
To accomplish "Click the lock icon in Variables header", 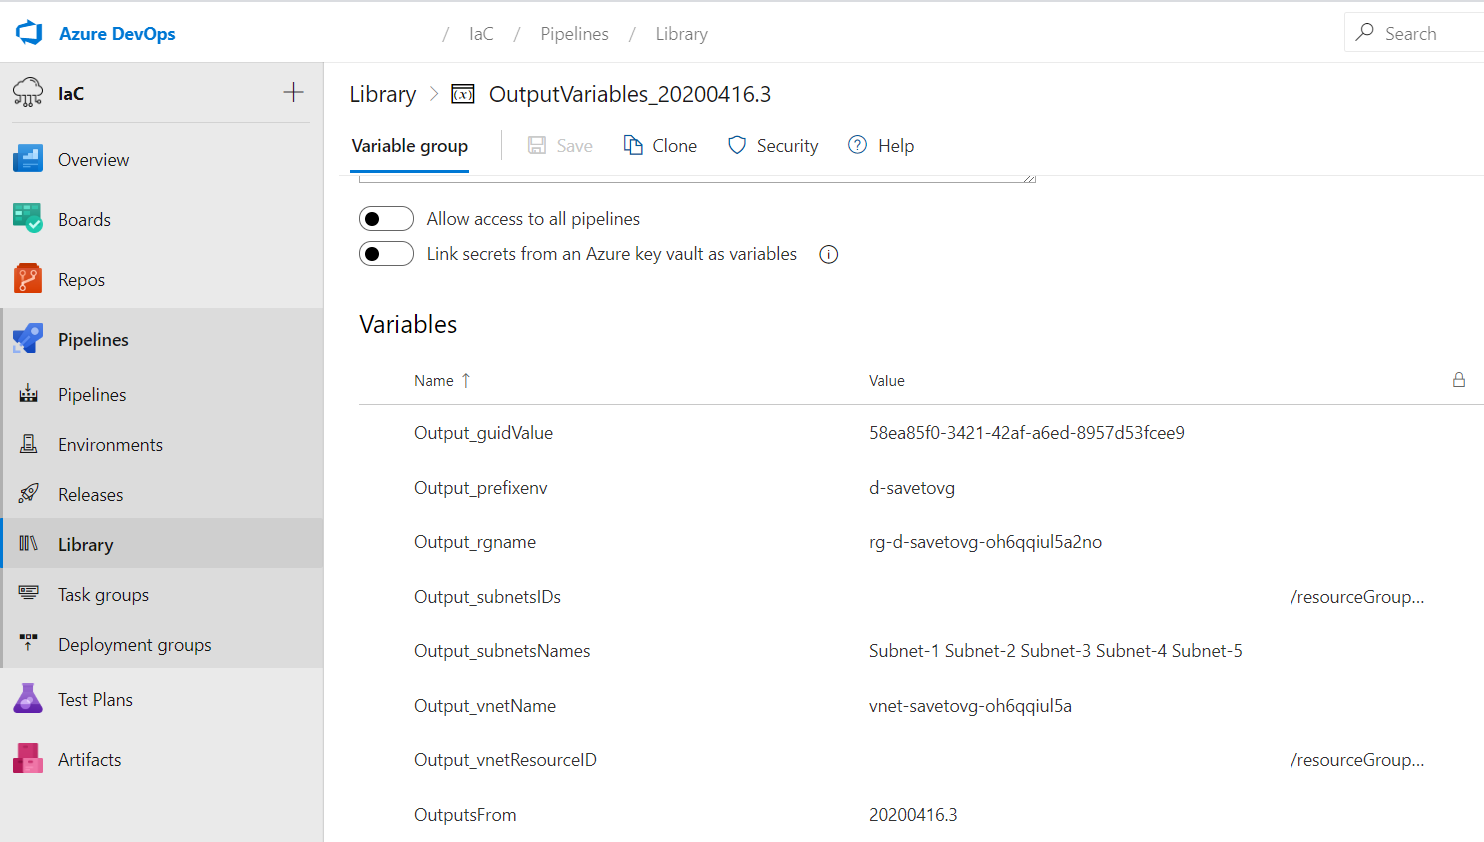I will (1458, 380).
